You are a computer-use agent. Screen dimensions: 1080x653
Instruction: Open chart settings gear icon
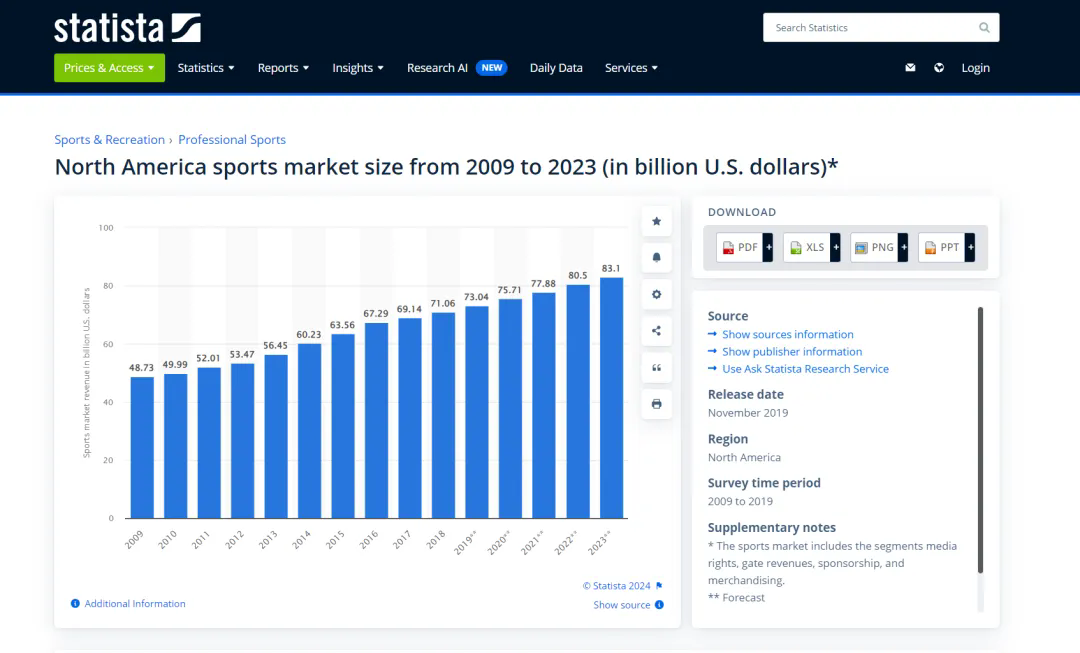click(656, 294)
